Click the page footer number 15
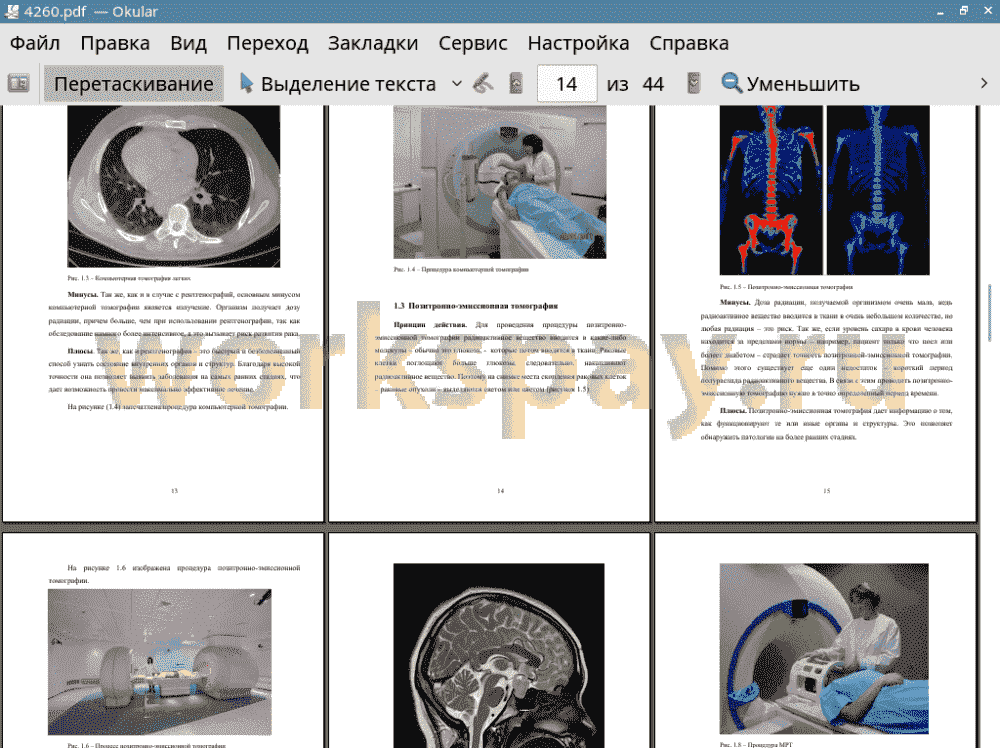This screenshot has height=748, width=1000. pyautogui.click(x=827, y=491)
